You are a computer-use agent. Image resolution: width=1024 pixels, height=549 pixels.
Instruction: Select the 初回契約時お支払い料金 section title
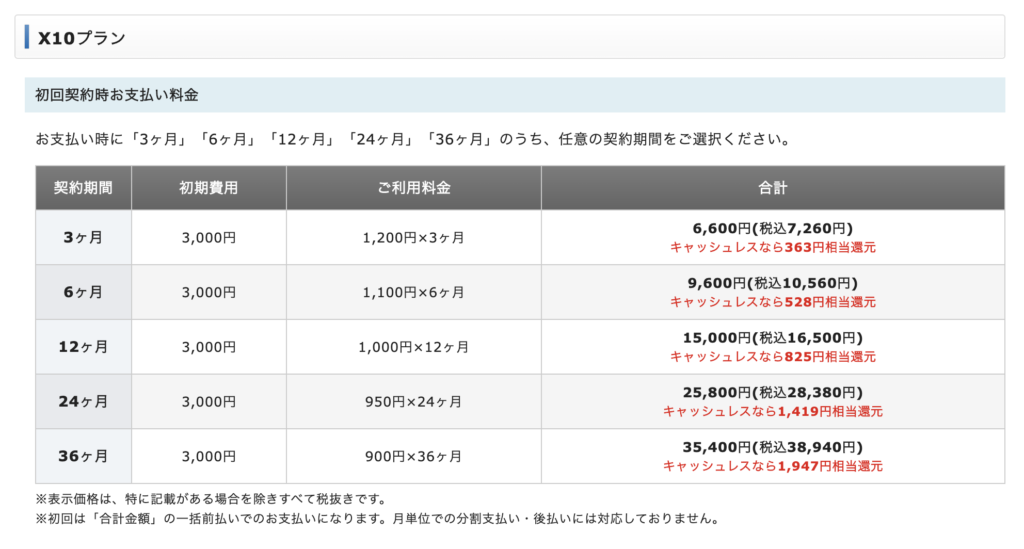coord(116,95)
